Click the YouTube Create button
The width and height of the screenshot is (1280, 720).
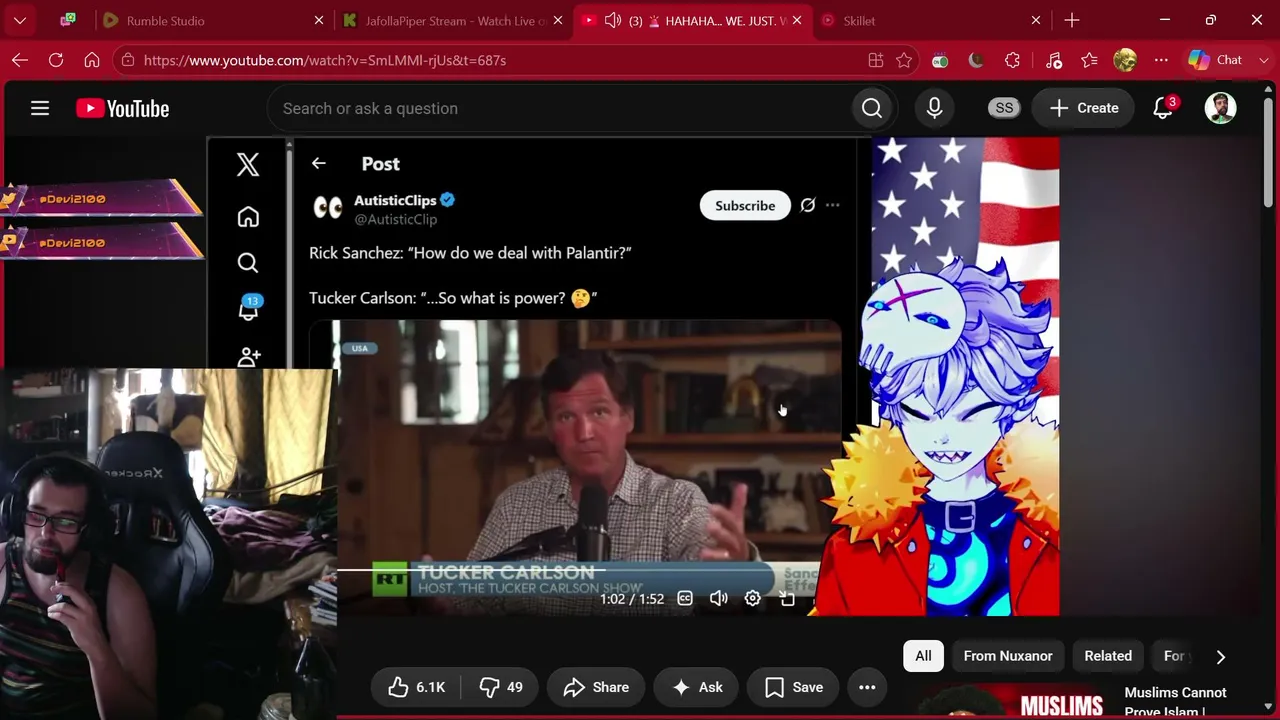click(1084, 108)
